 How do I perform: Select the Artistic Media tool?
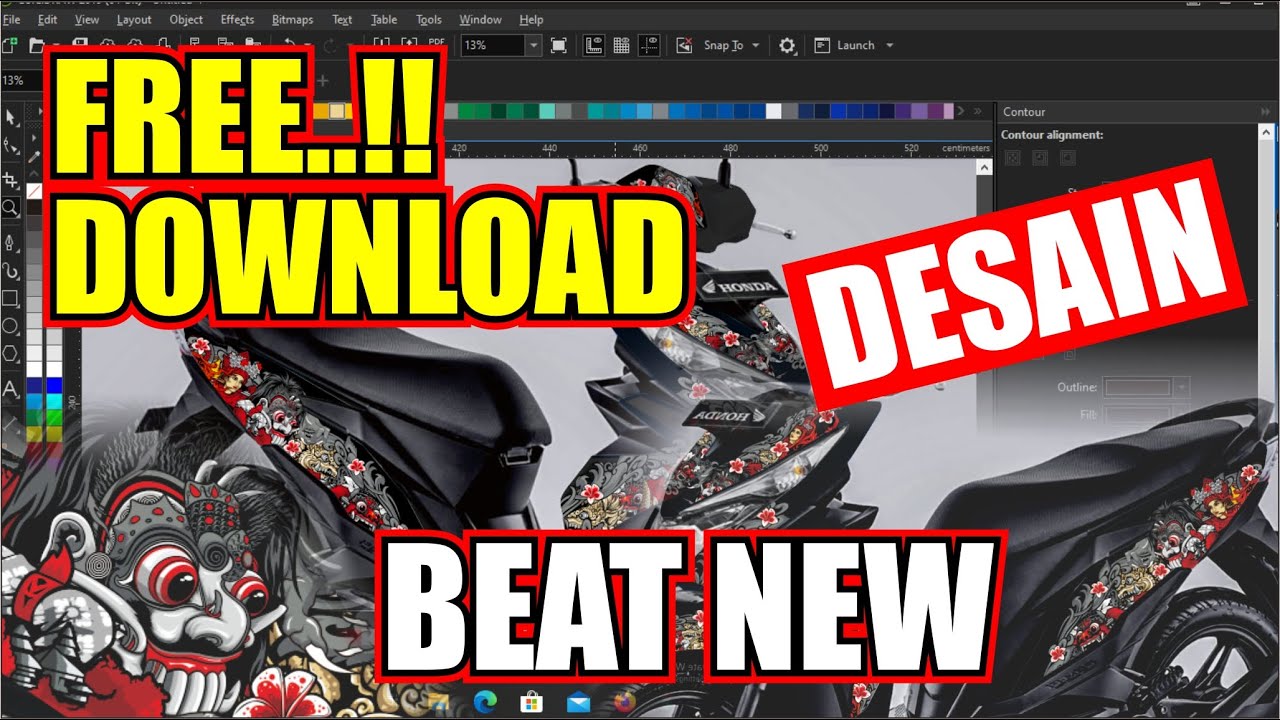coord(11,270)
